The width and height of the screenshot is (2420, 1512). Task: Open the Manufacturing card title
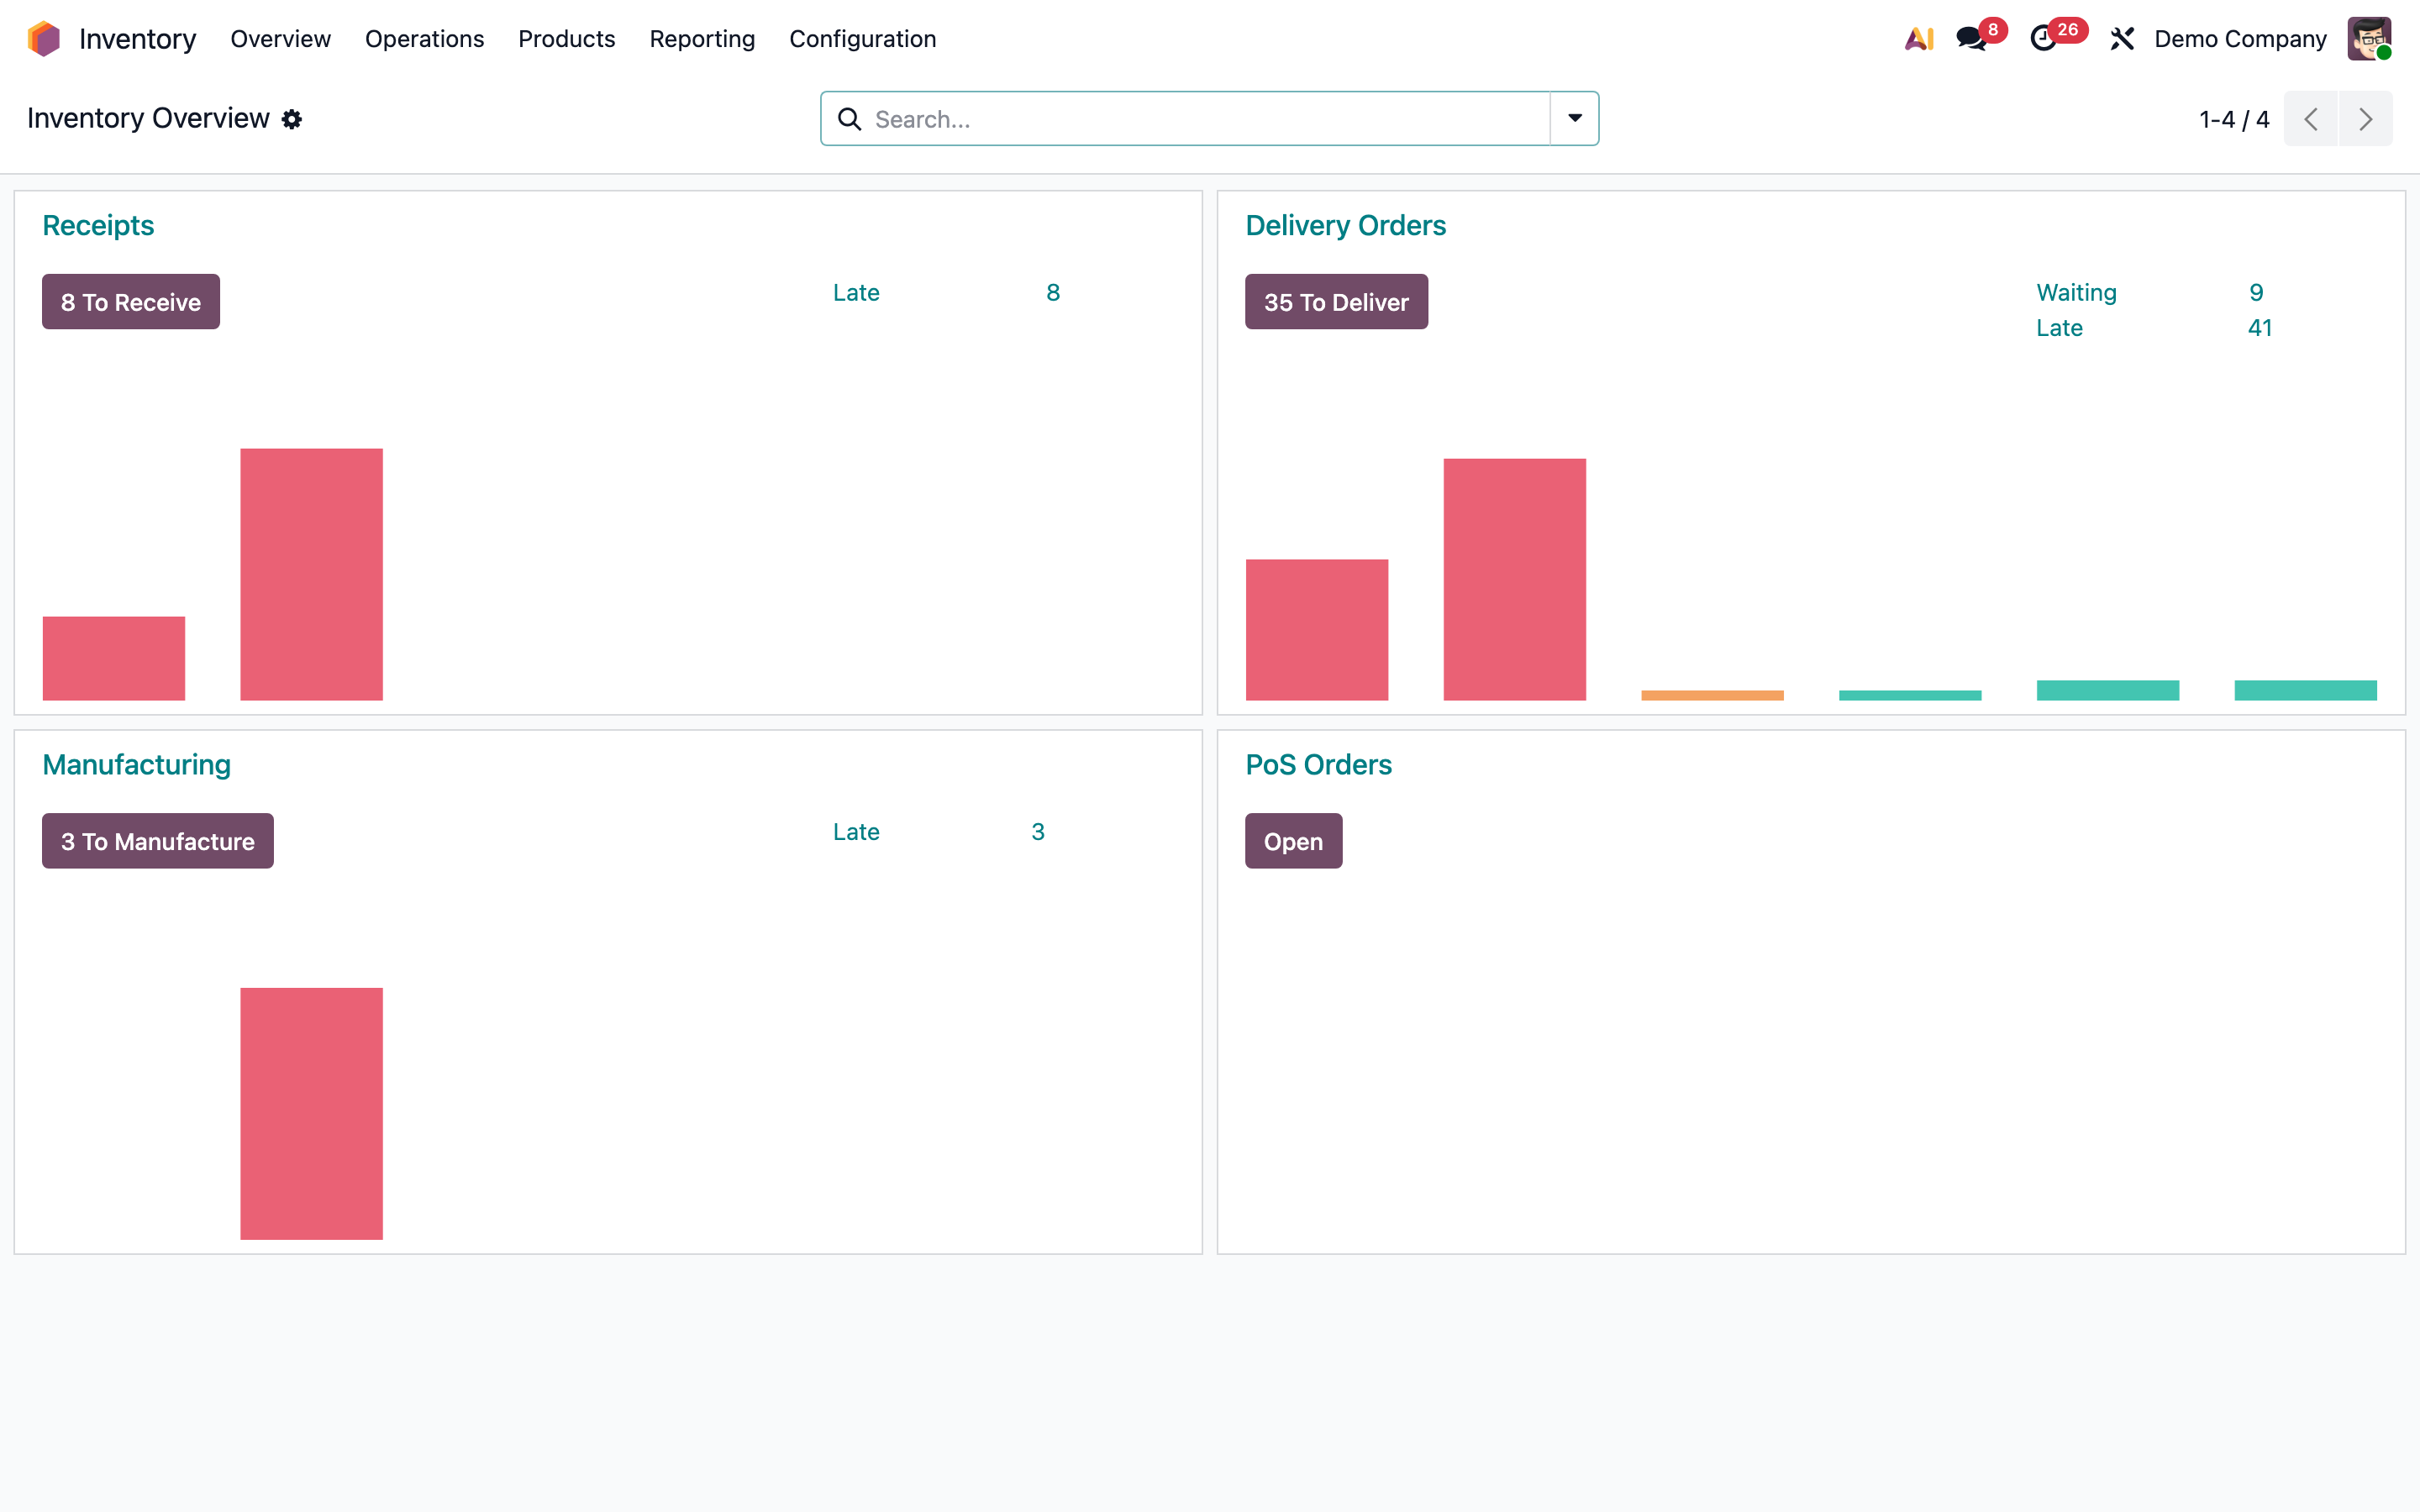pyautogui.click(x=136, y=764)
